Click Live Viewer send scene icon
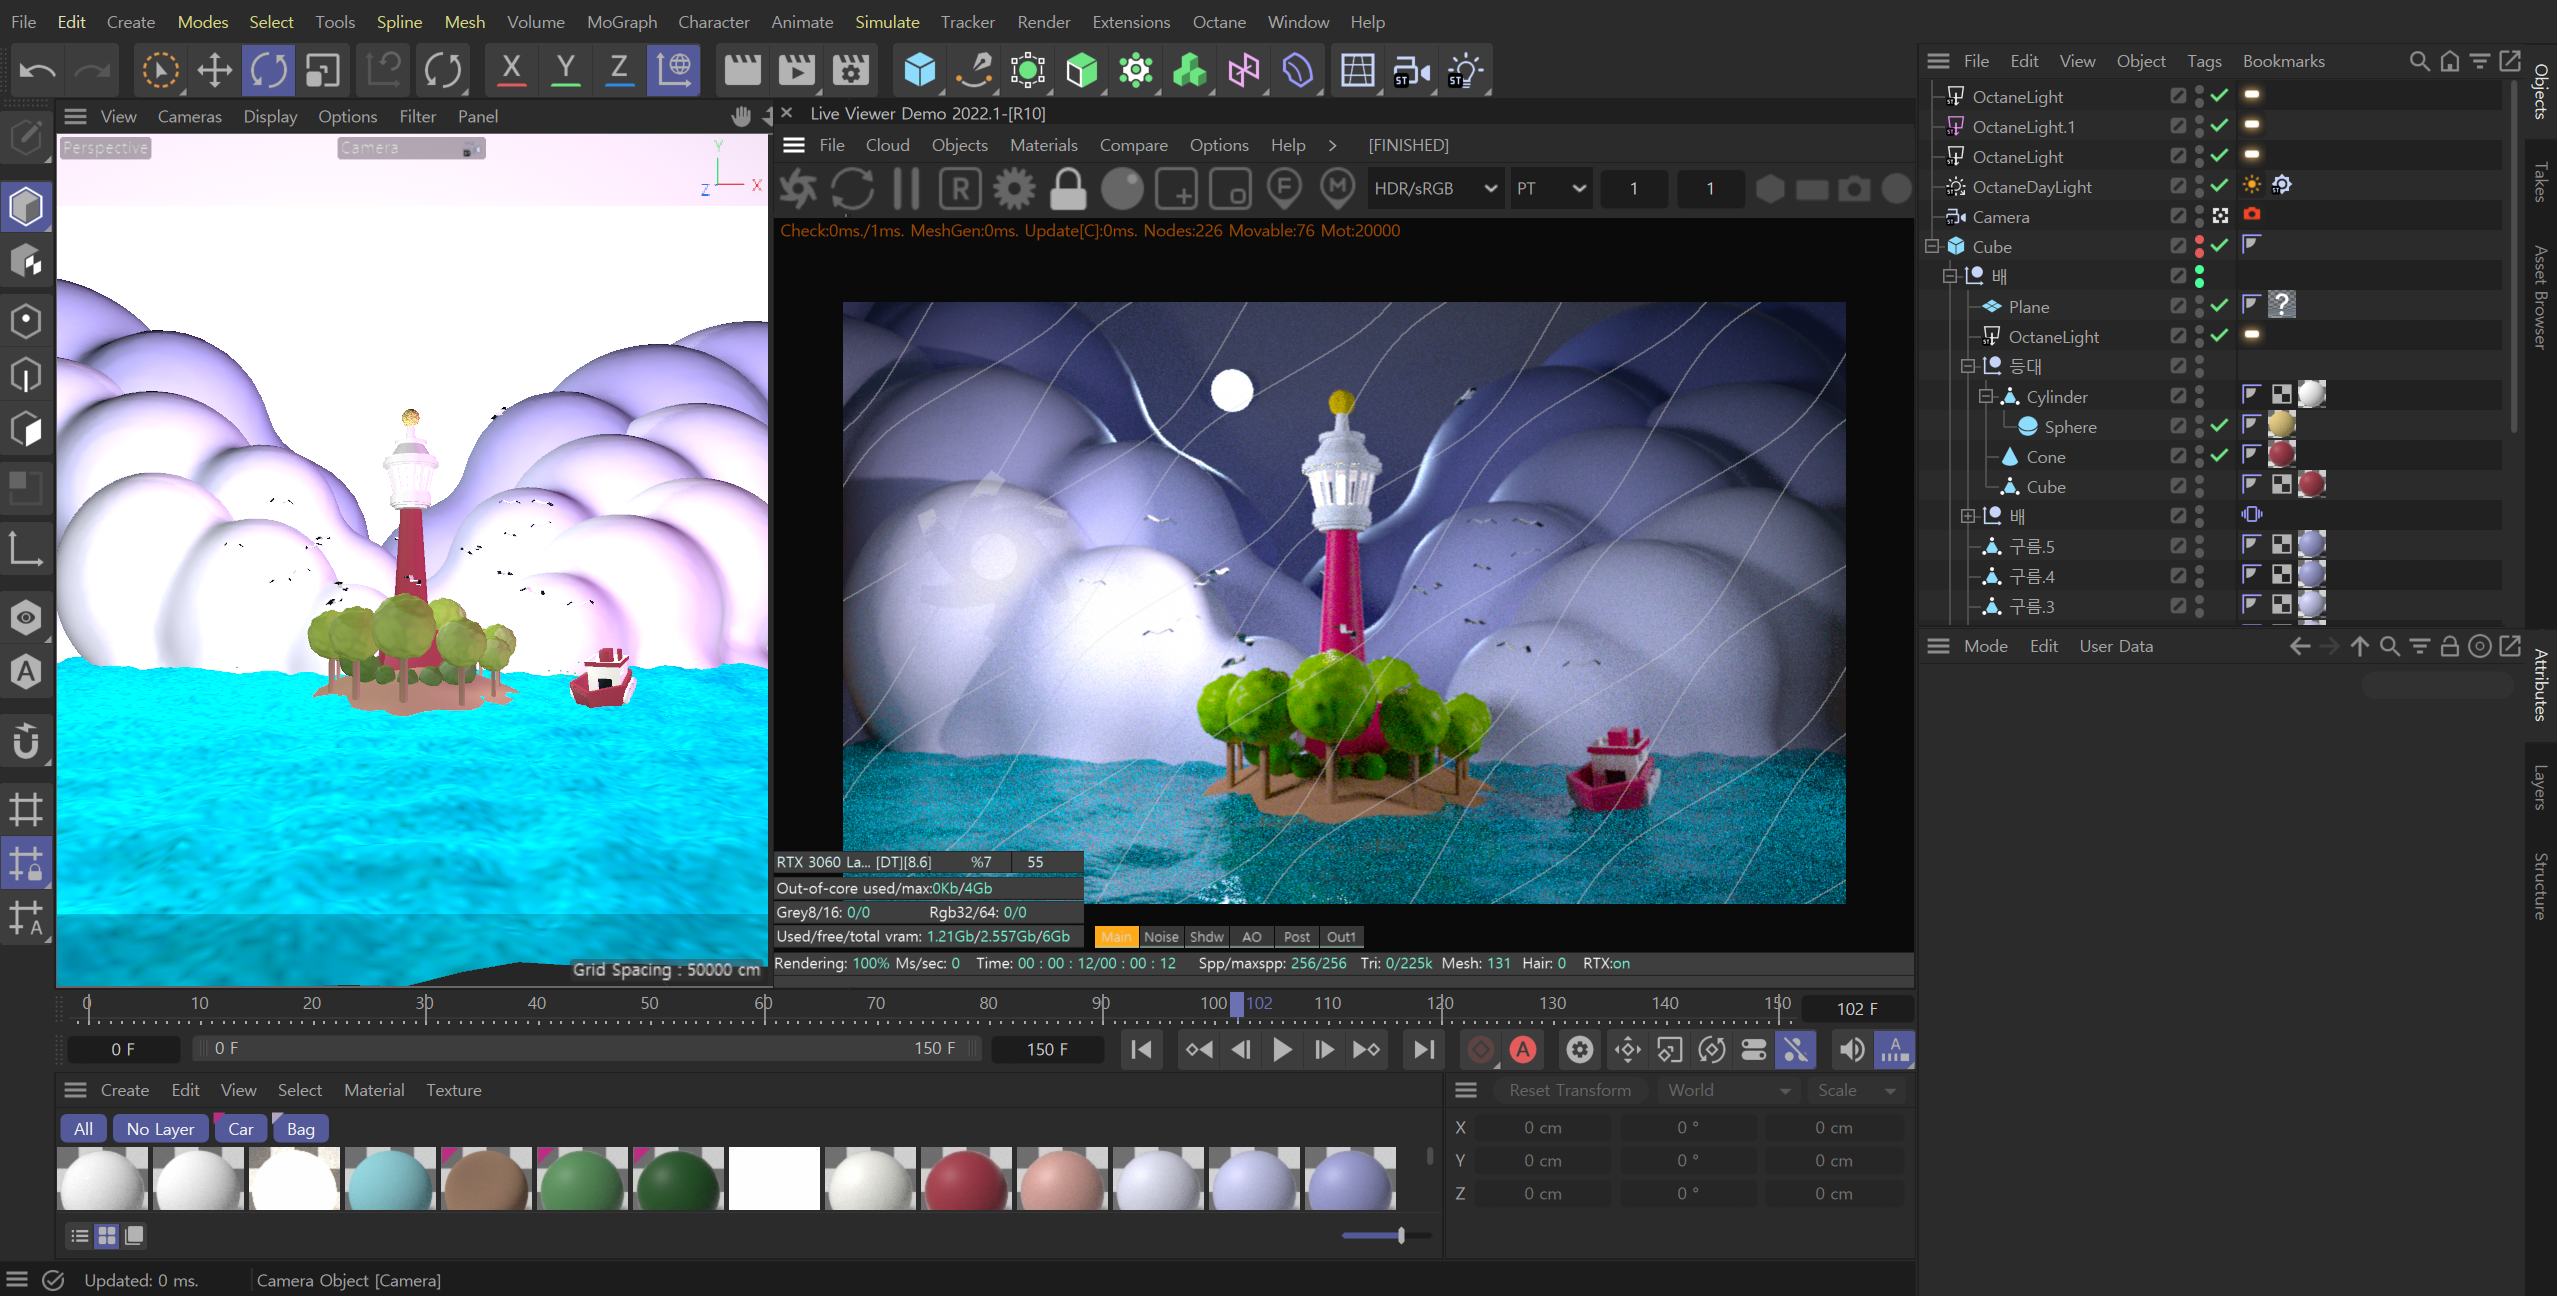The height and width of the screenshot is (1296, 2557). pos(798,188)
